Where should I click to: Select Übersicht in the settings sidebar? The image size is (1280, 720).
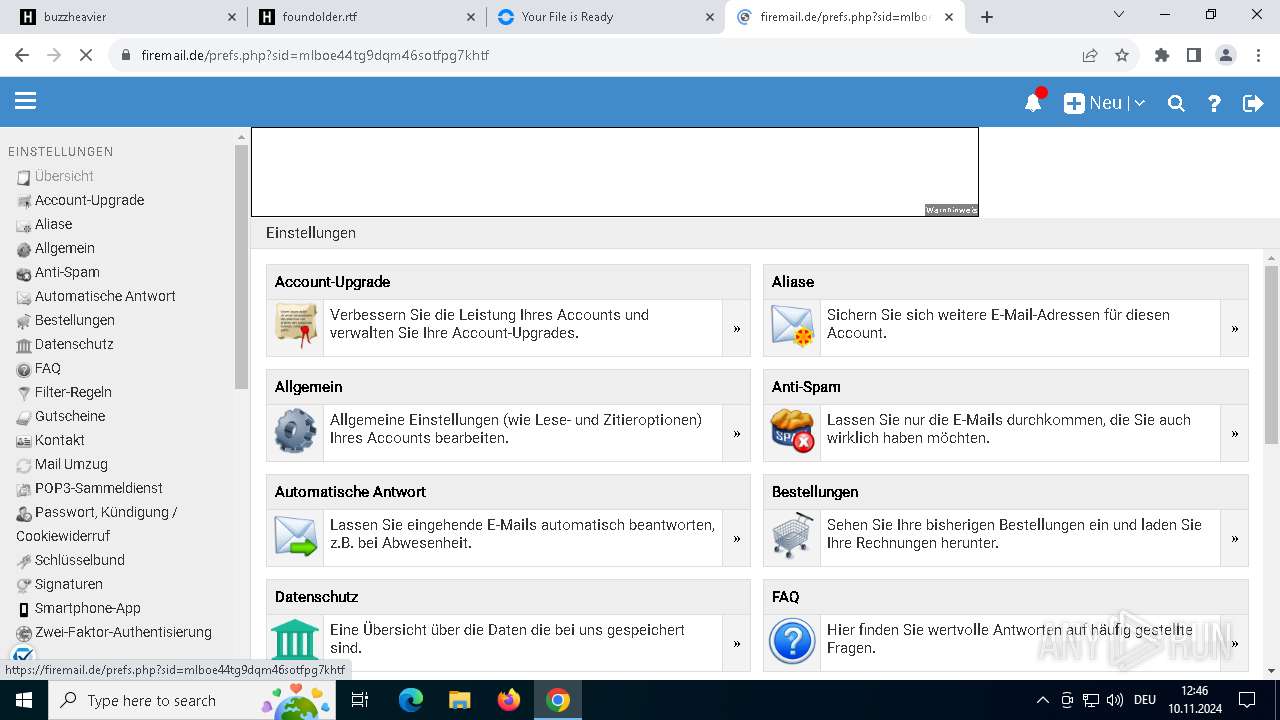point(64,176)
